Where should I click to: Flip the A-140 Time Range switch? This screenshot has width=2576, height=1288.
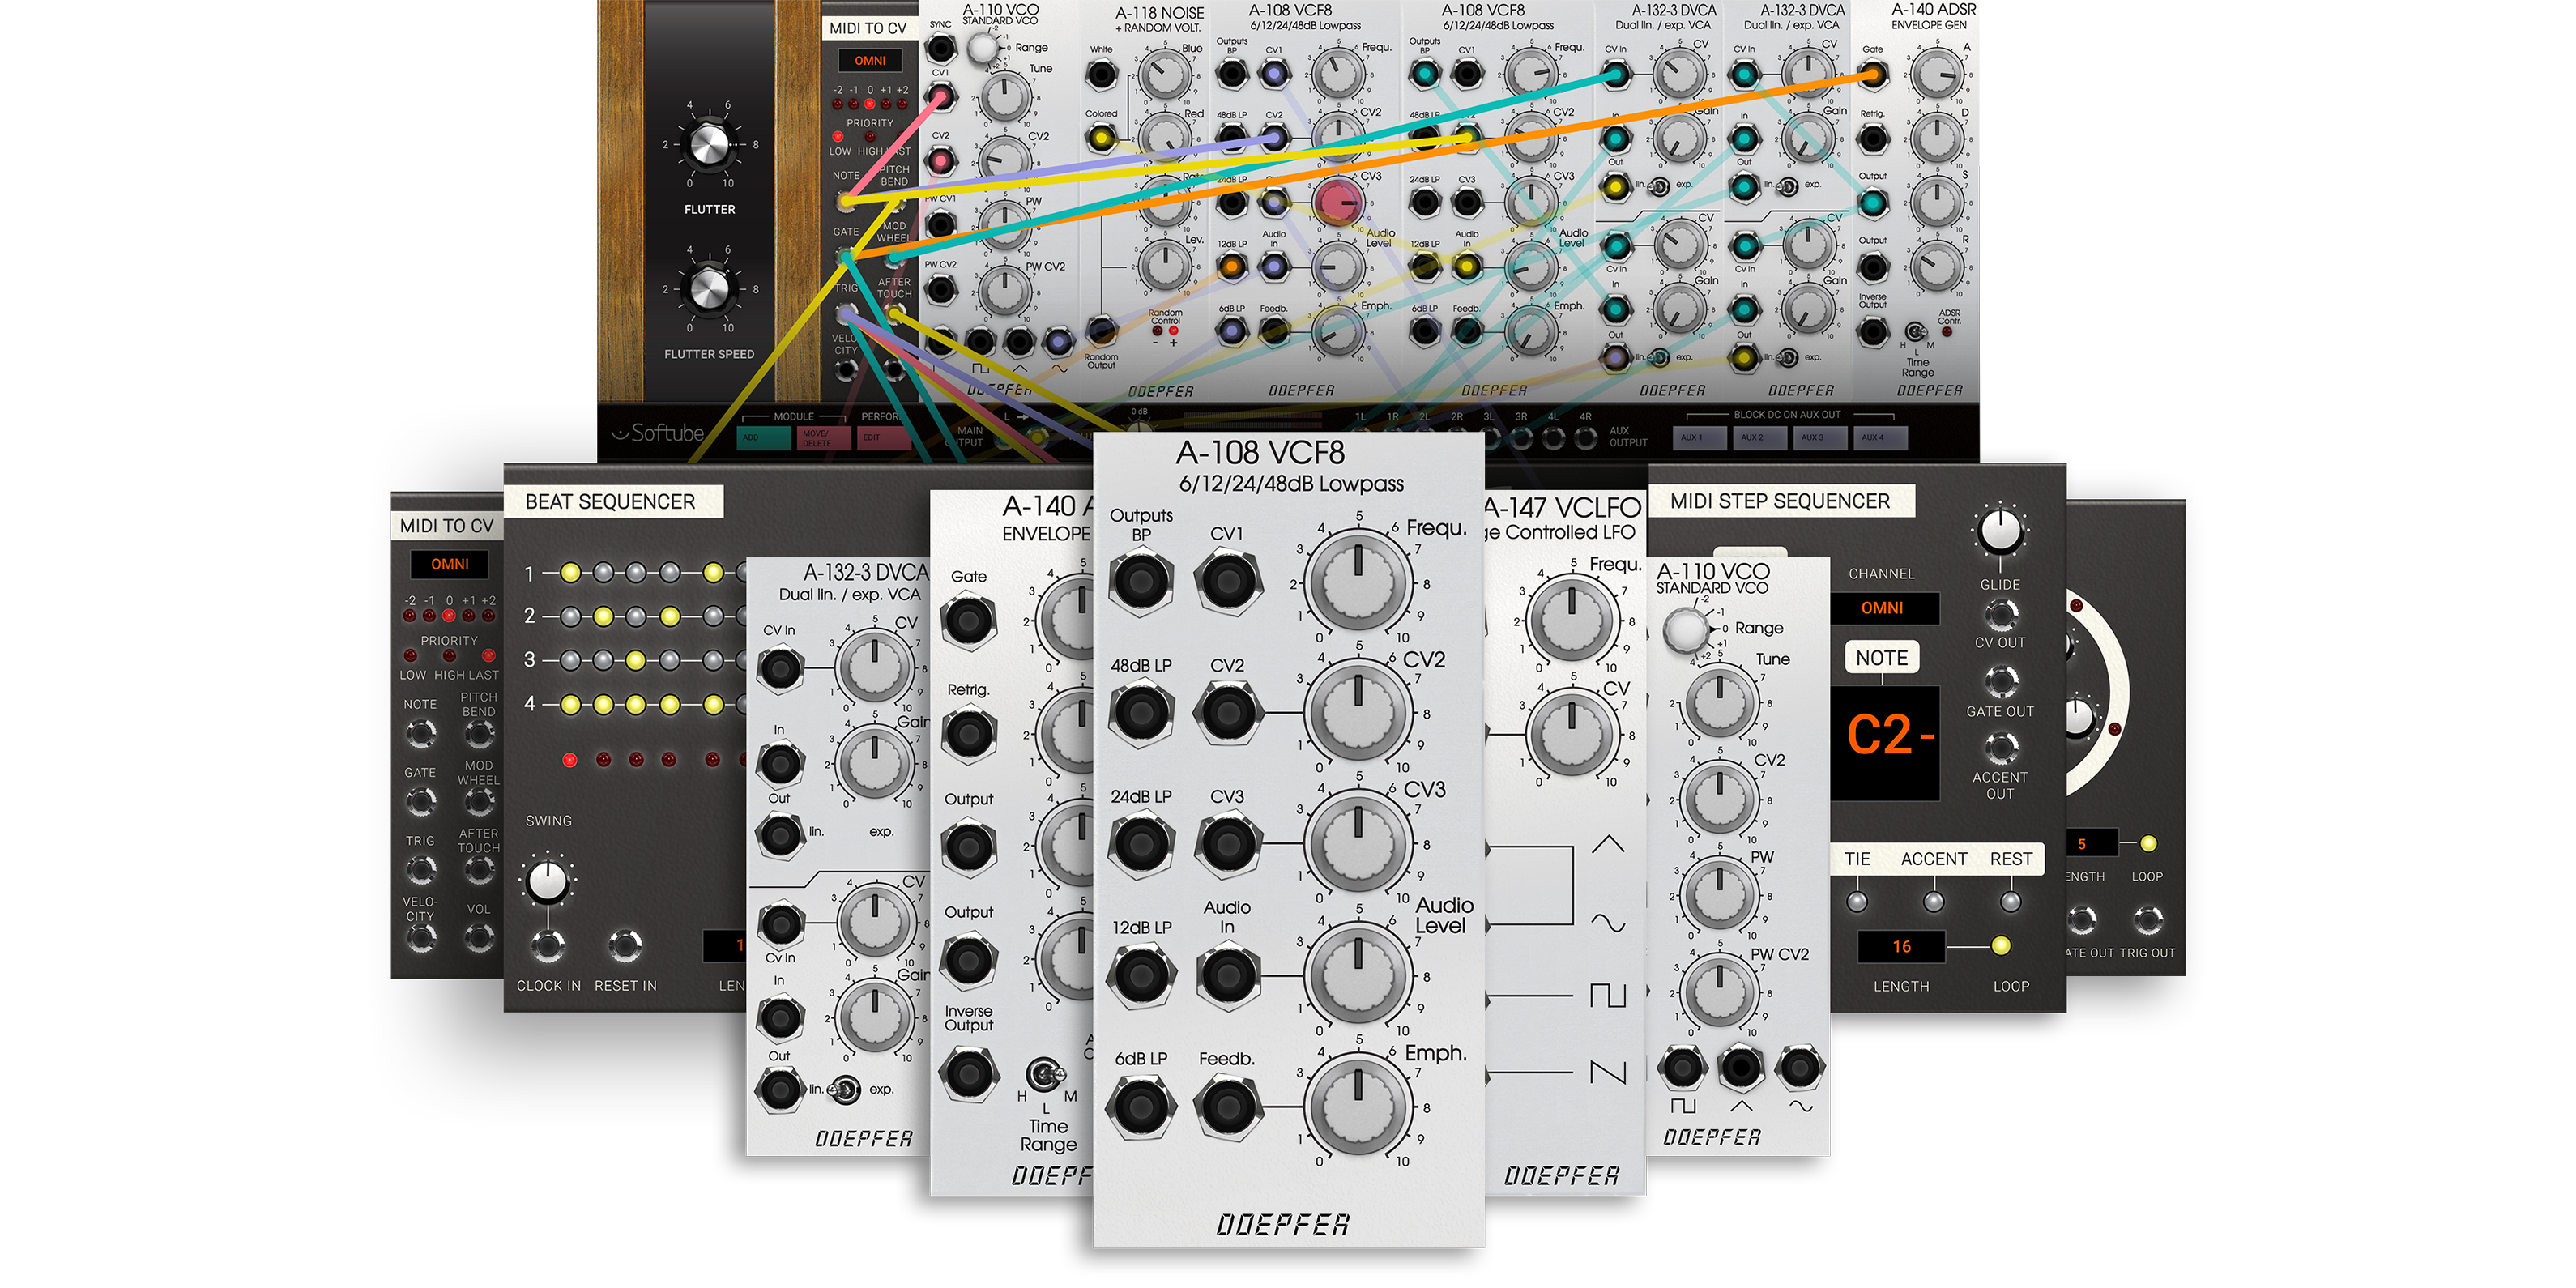coord(1045,1076)
